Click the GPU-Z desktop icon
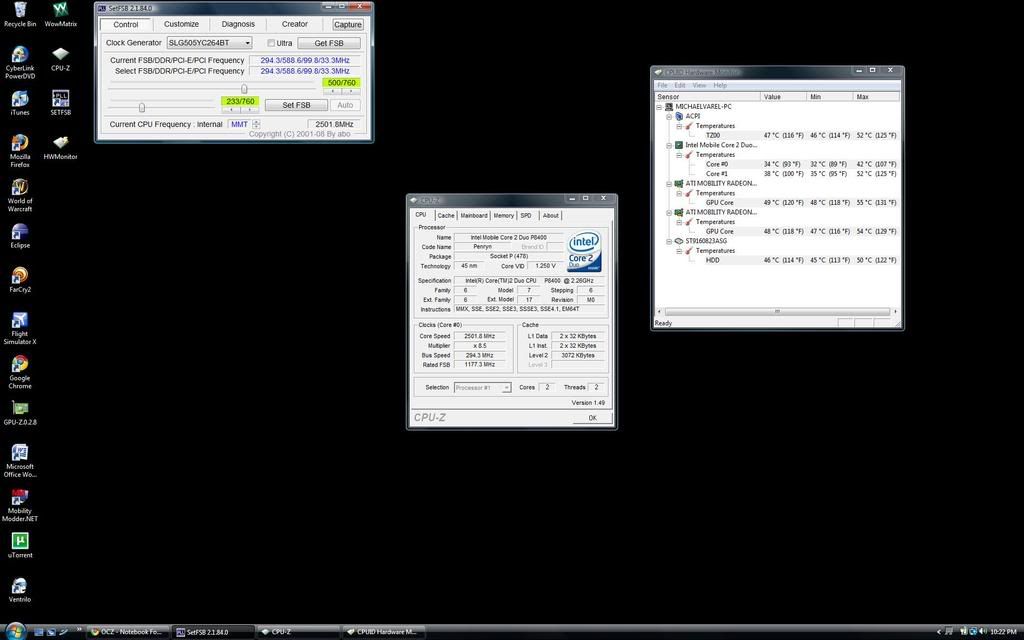1024x640 pixels. pyautogui.click(x=20, y=413)
